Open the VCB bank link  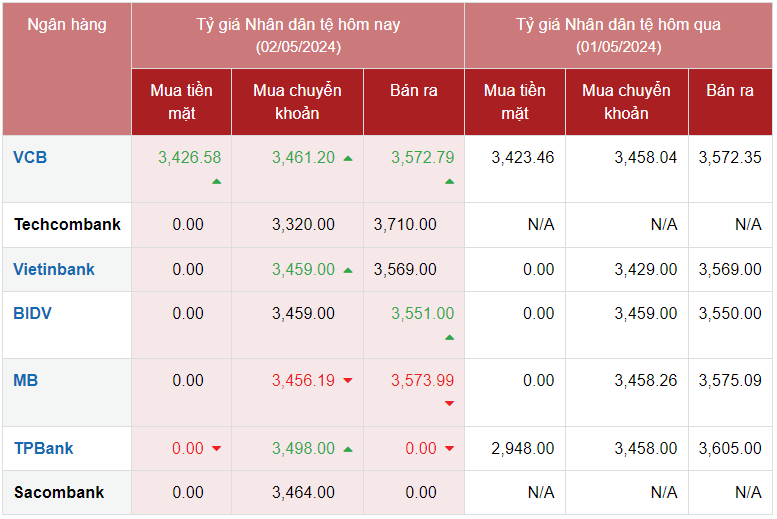click(x=30, y=157)
